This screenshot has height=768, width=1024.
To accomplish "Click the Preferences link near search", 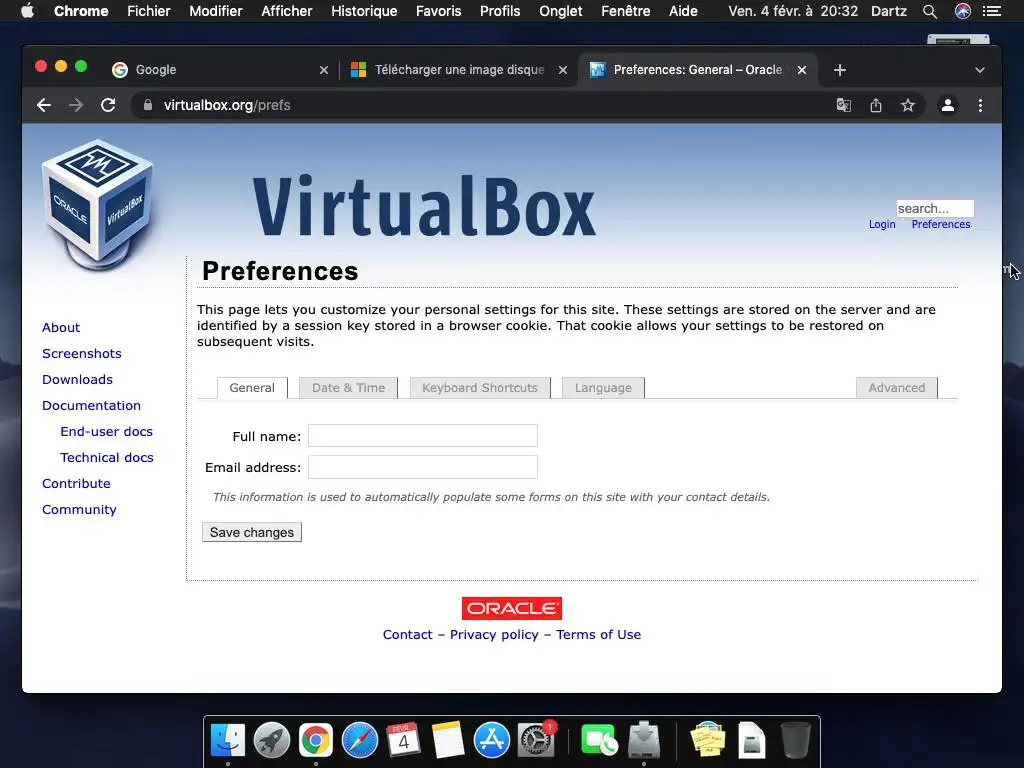I will click(x=940, y=224).
